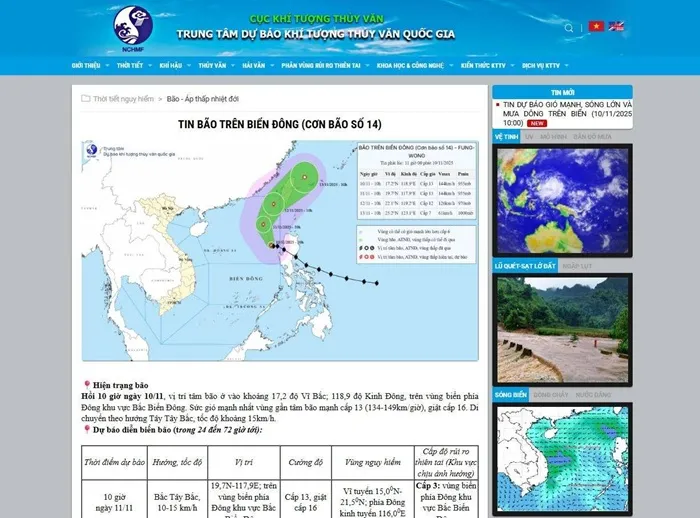Click table header Thời điểm dự báo
The height and width of the screenshot is (518, 700).
pyautogui.click(x=114, y=462)
